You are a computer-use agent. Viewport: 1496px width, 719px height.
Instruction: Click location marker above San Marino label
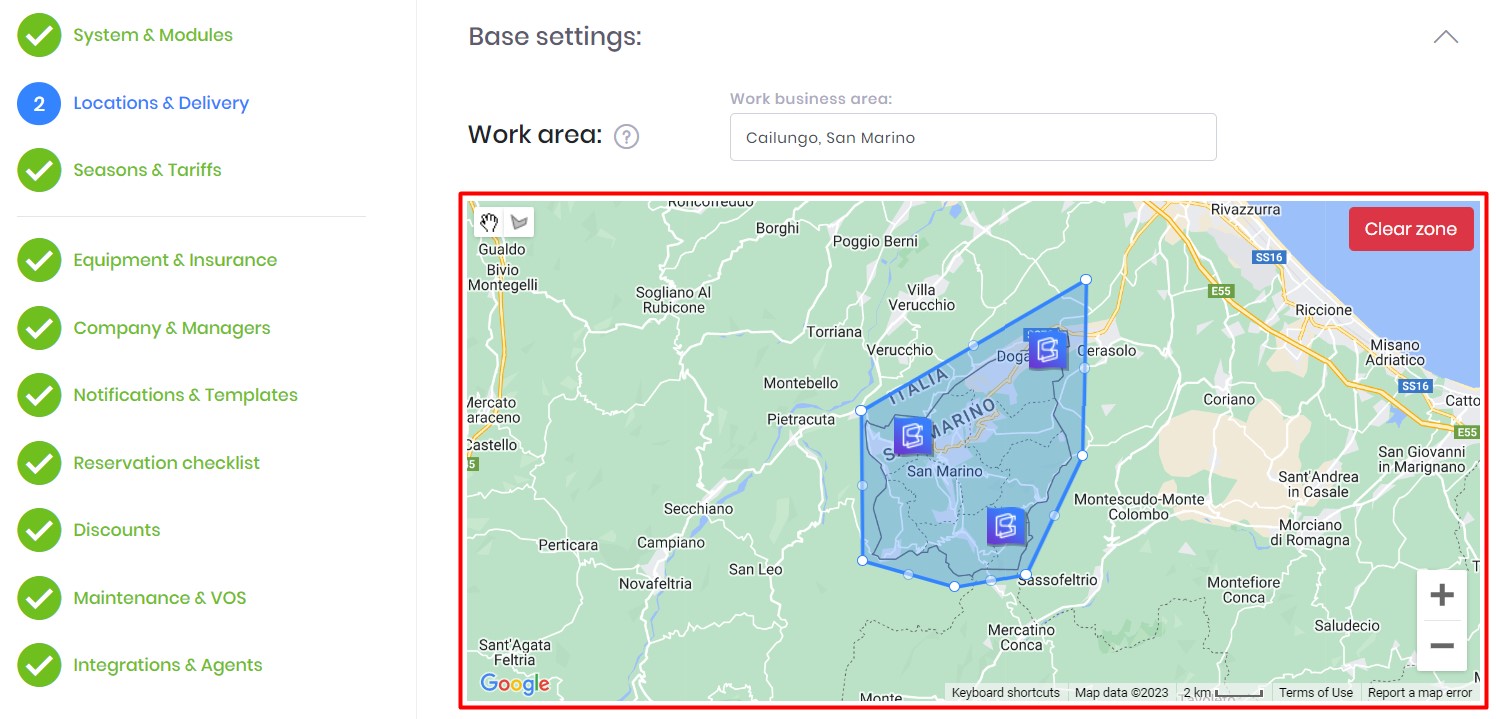coord(912,436)
